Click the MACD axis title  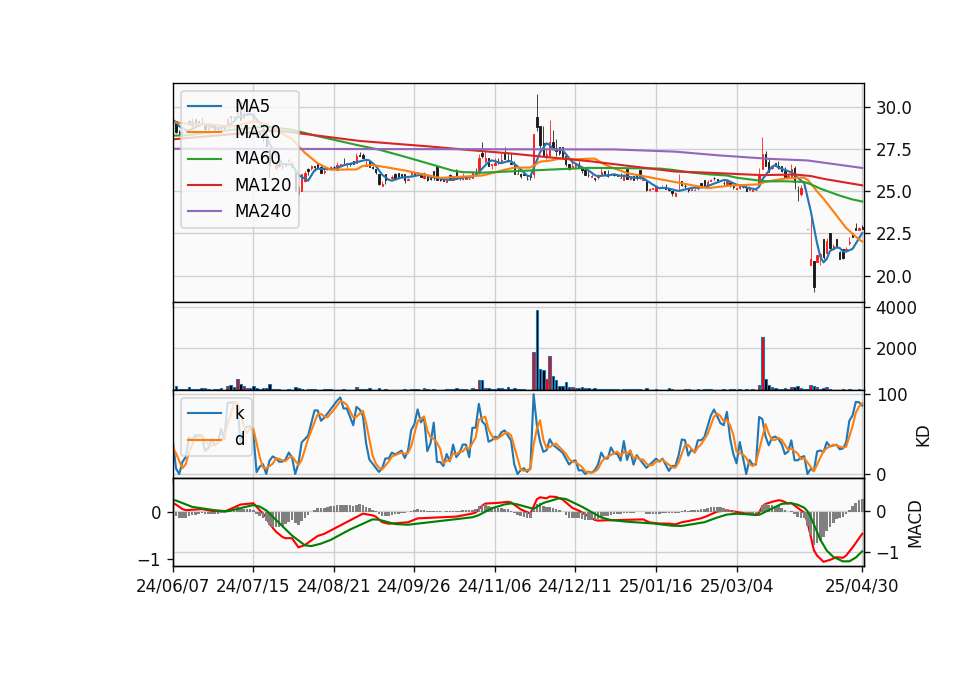point(915,525)
